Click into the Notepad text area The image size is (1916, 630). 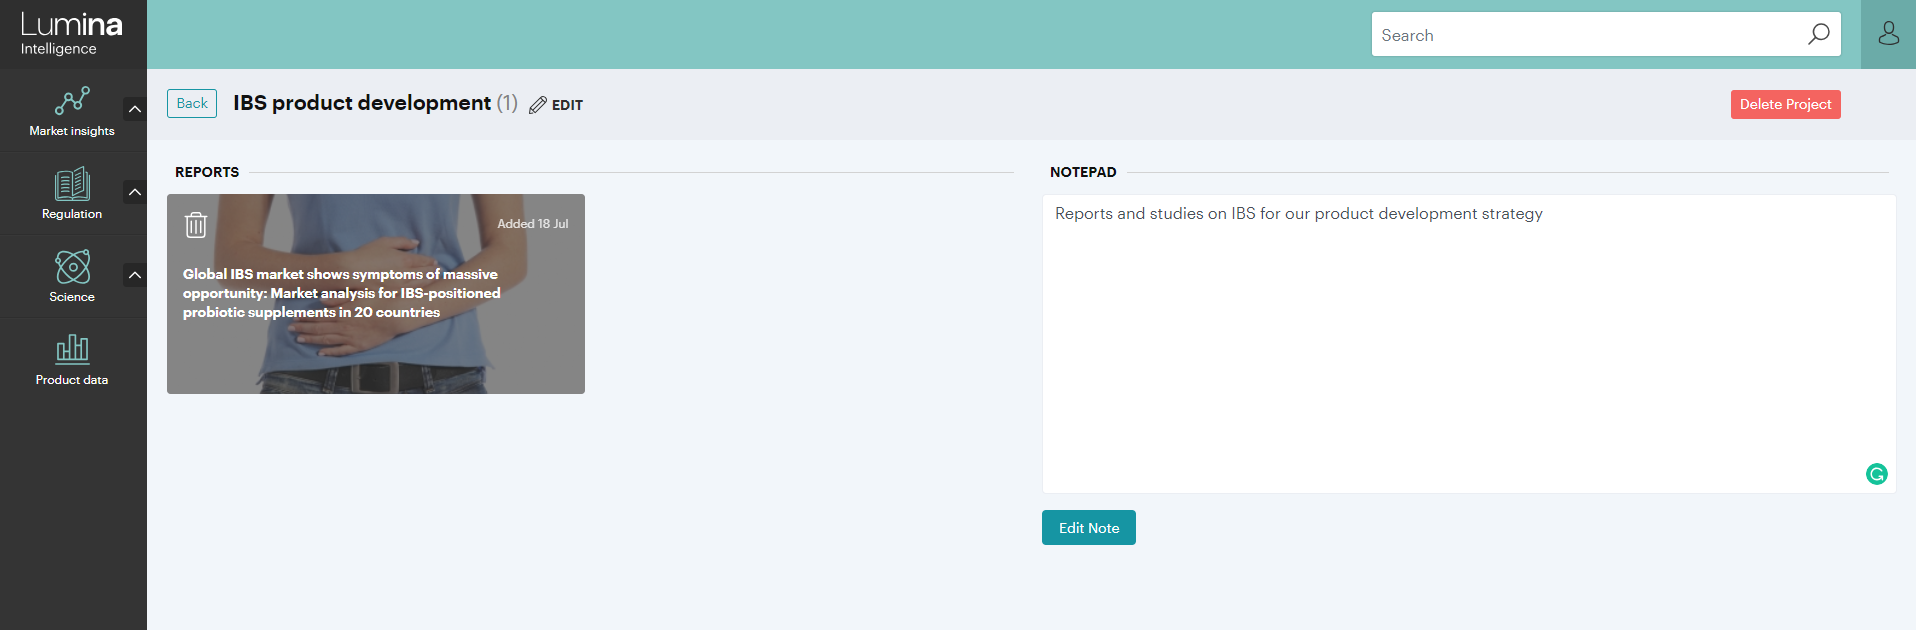click(1469, 344)
